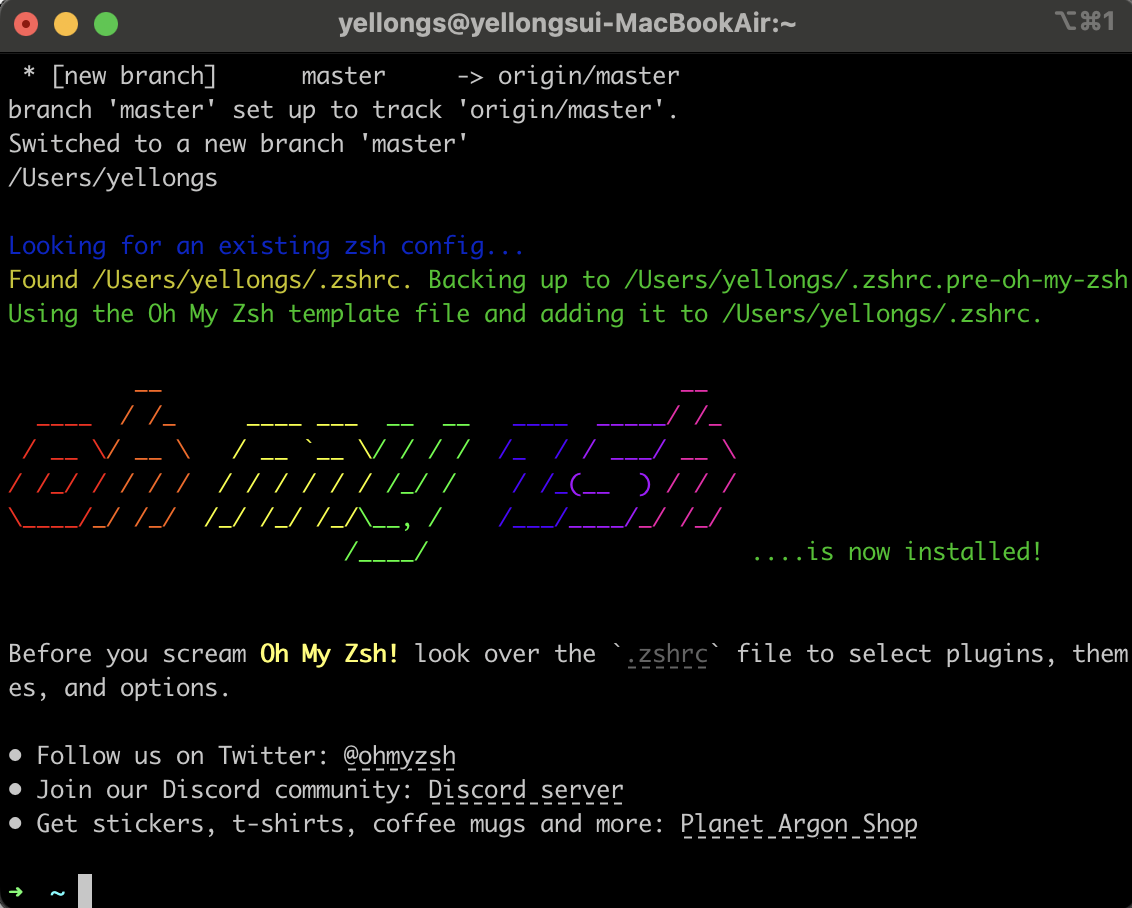Click bold yellow 'Oh My Zsh!' text

[329, 654]
